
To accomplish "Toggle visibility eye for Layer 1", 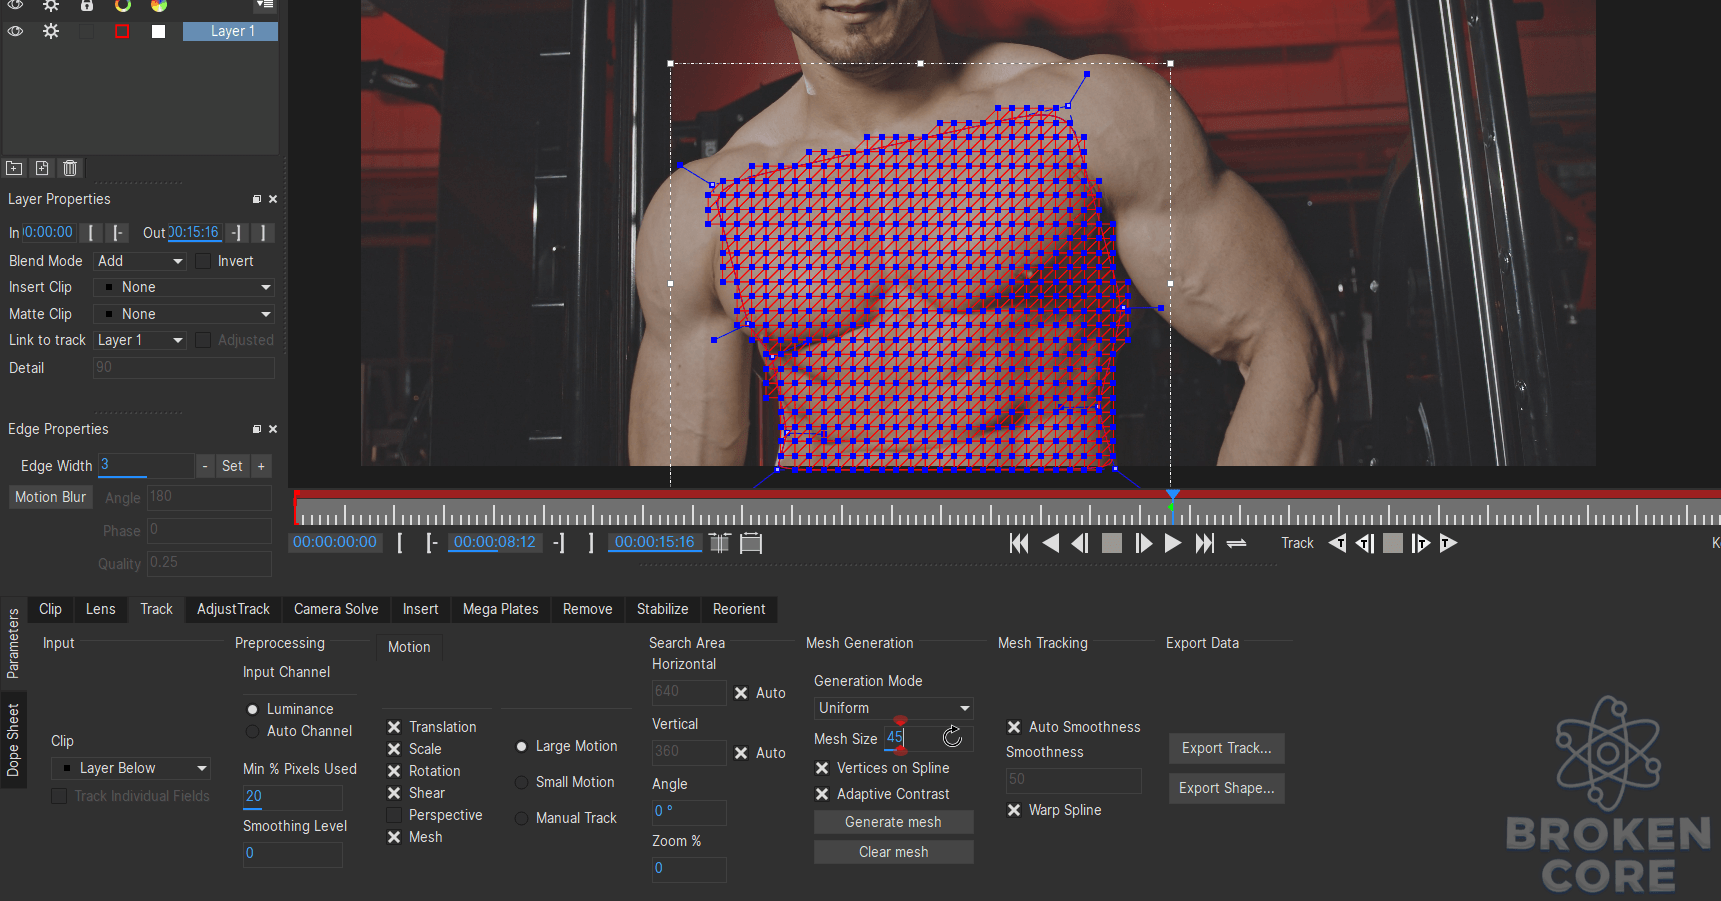I will (x=15, y=31).
